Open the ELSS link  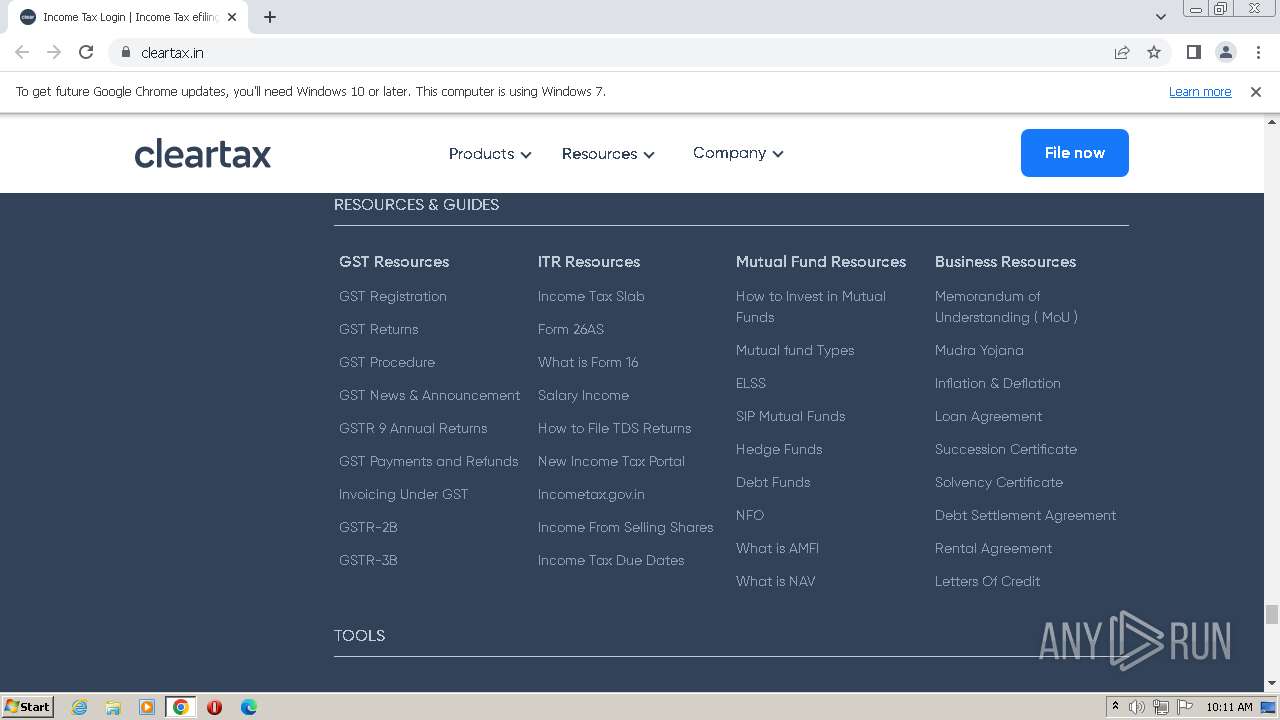[x=751, y=383]
